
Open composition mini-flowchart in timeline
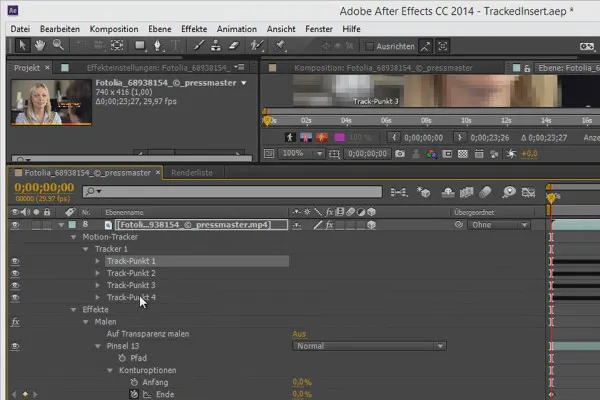(x=398, y=192)
